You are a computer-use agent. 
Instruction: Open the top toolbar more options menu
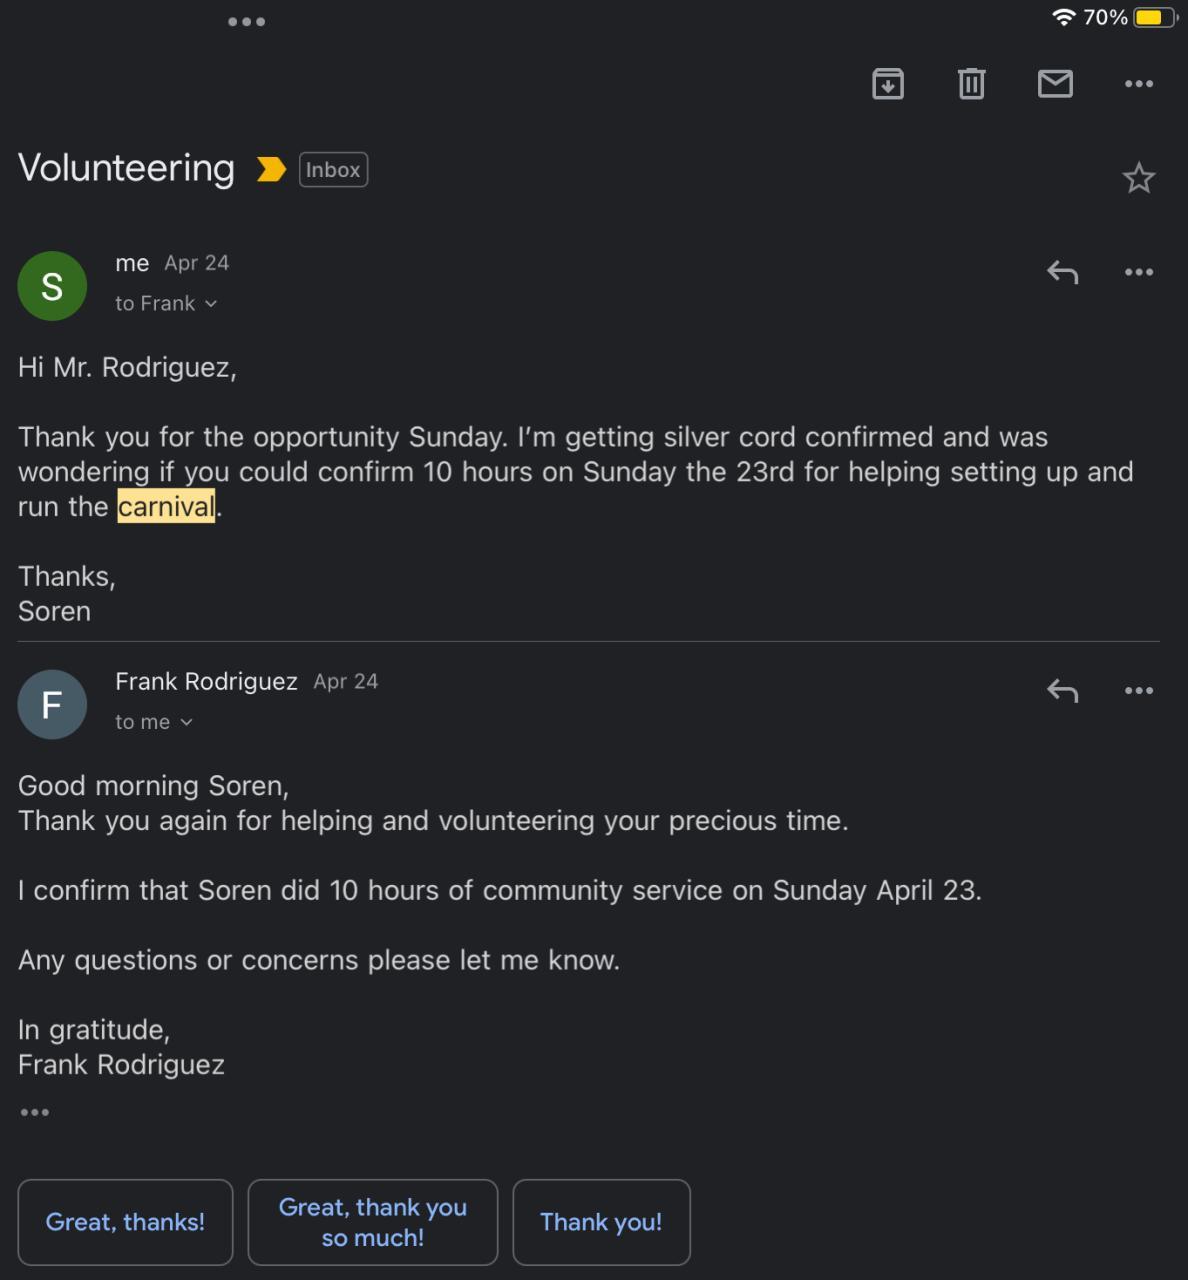click(x=1139, y=84)
